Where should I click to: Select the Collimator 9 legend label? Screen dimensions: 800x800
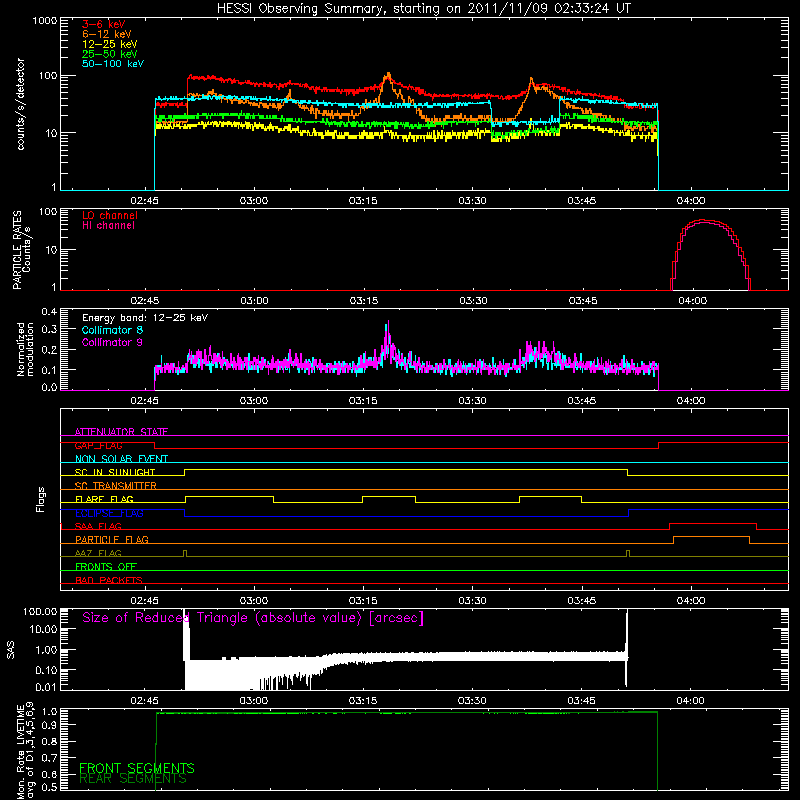point(112,342)
